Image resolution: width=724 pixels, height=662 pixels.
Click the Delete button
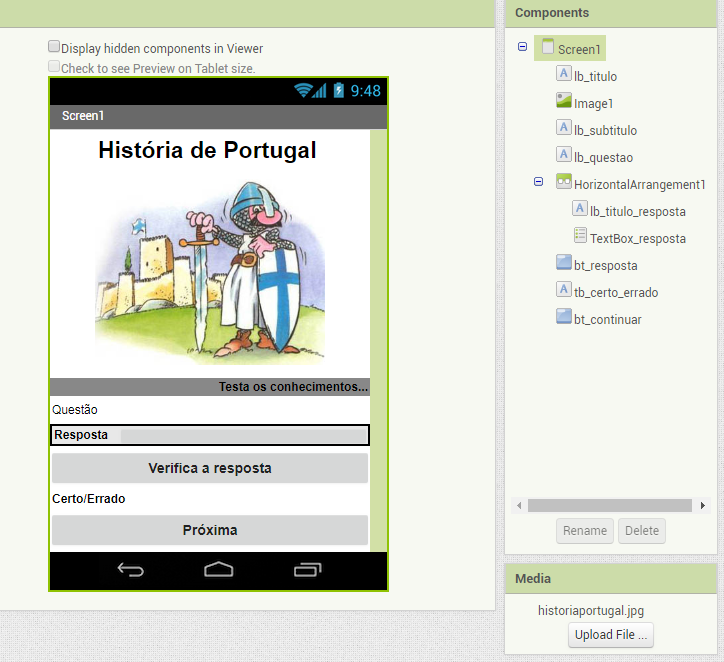pyautogui.click(x=642, y=531)
